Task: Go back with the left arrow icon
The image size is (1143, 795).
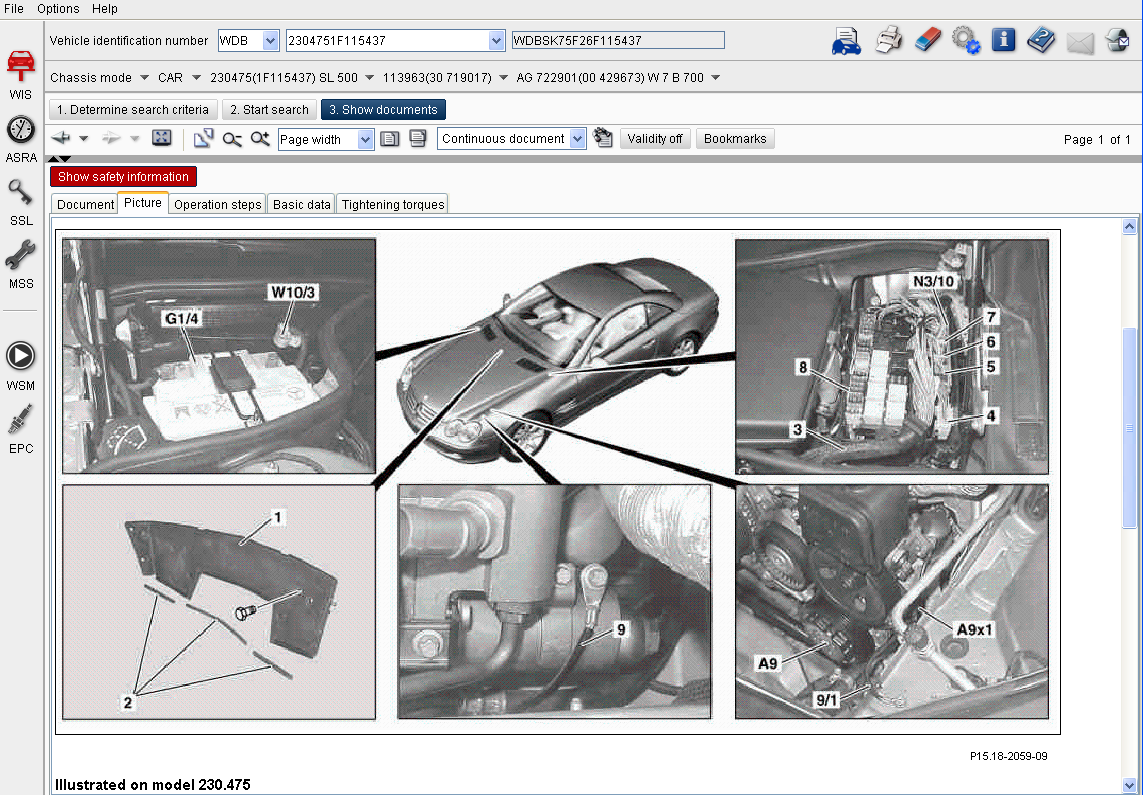Action: coord(61,138)
